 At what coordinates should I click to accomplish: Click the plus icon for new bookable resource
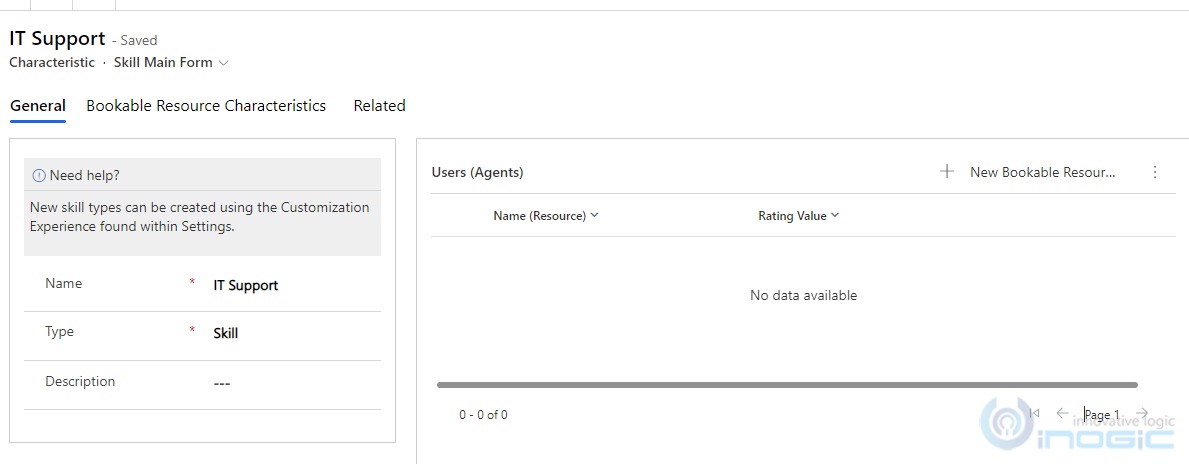[x=946, y=171]
